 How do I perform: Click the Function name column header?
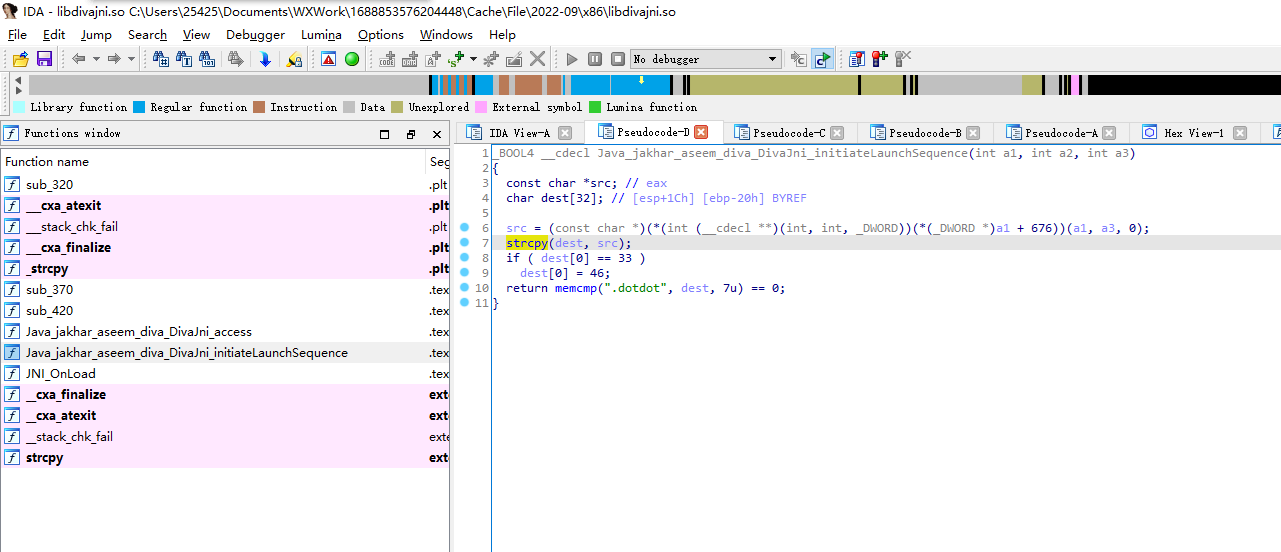click(x=214, y=161)
